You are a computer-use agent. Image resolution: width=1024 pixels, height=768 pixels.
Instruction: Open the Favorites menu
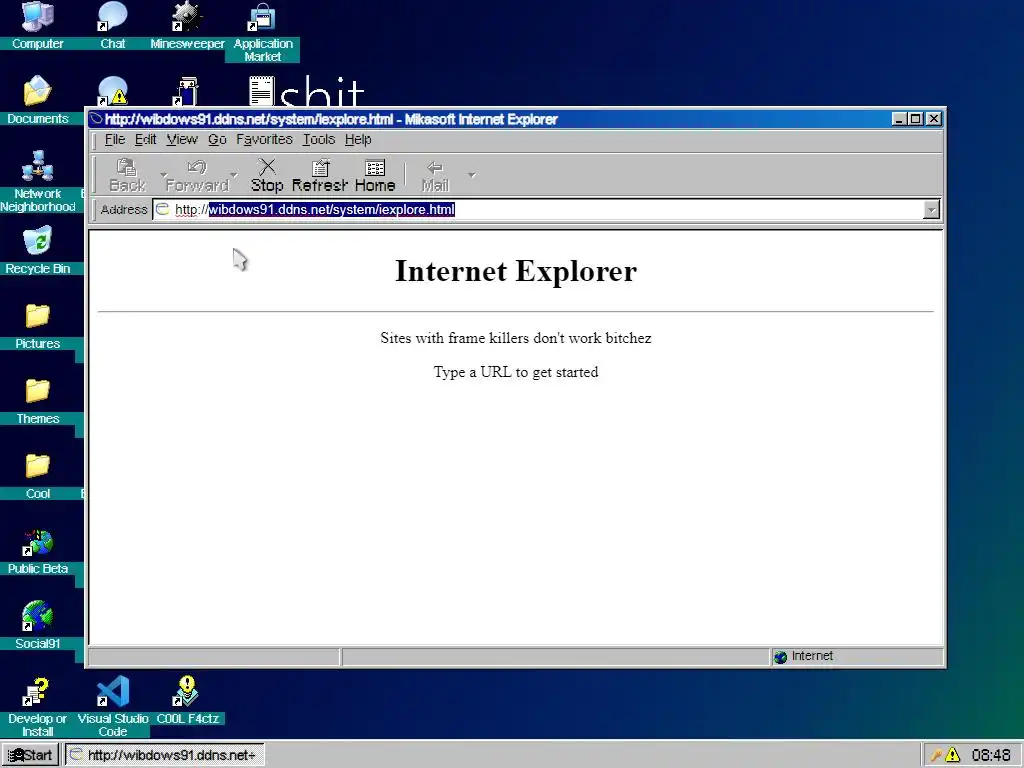pos(264,140)
